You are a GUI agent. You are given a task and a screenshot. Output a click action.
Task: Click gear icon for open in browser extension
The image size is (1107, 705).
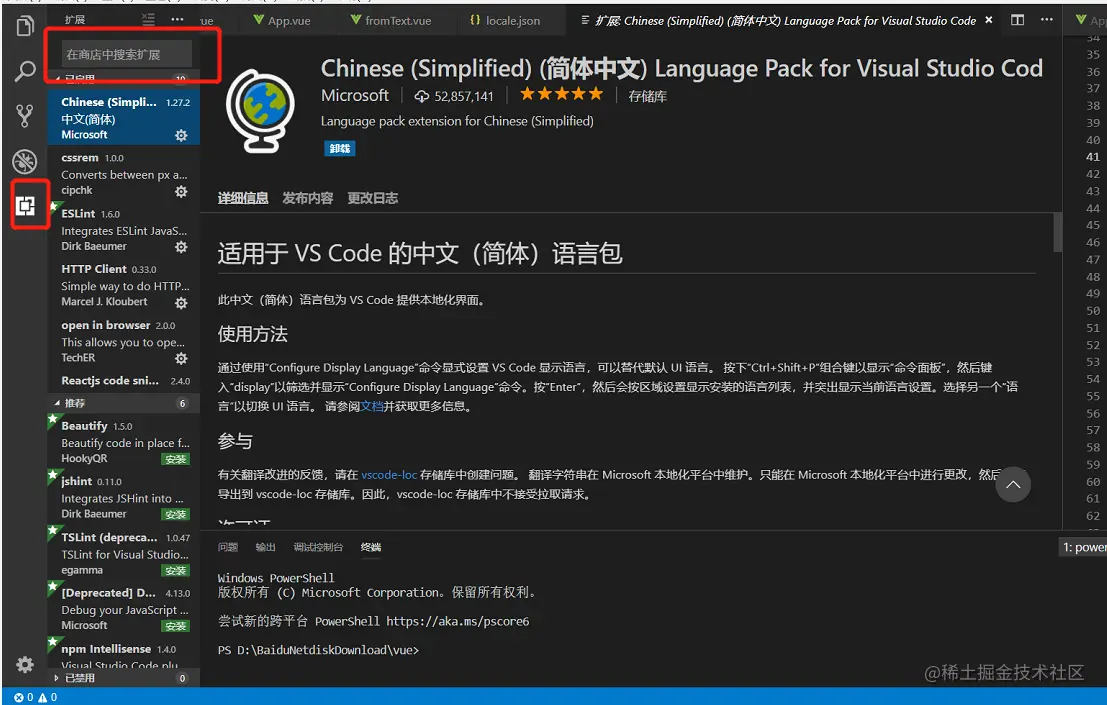181,358
